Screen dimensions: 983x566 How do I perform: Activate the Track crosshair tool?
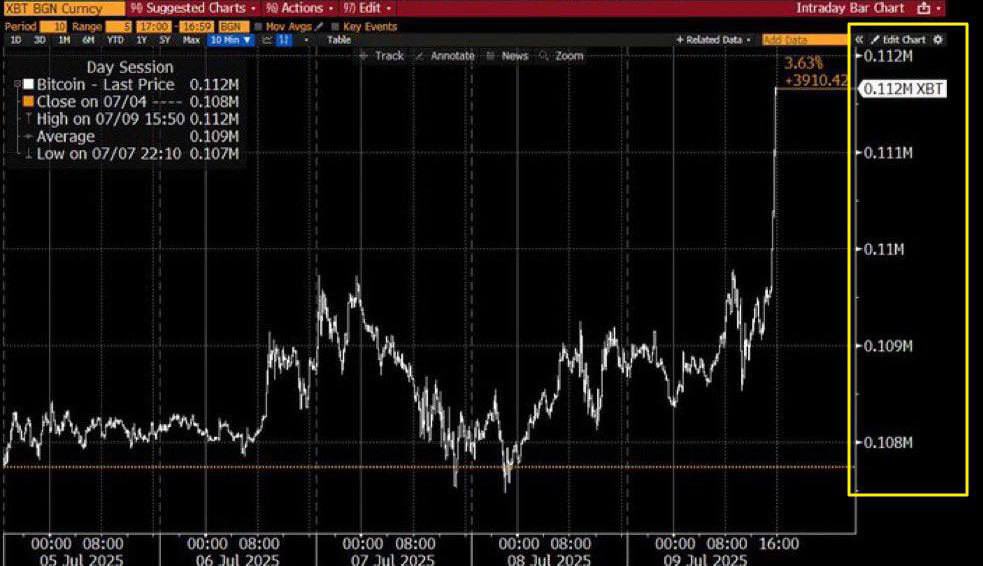click(382, 56)
